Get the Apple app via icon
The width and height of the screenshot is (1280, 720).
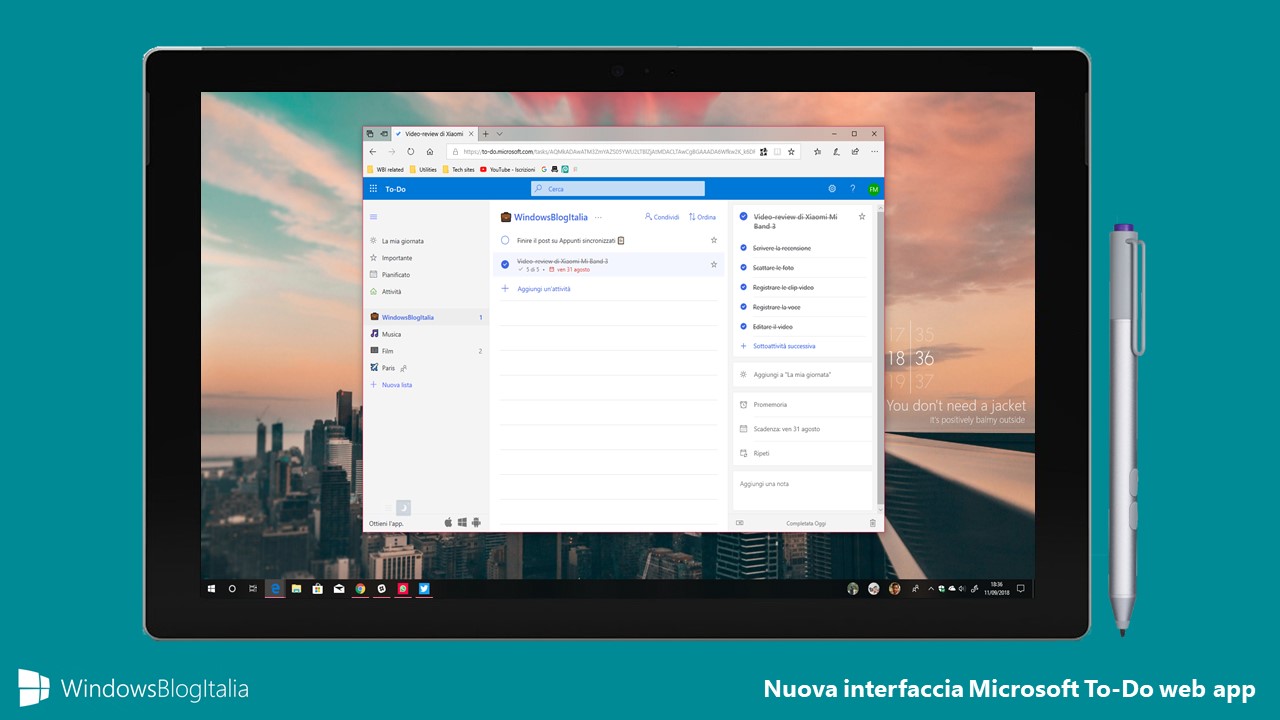(x=449, y=522)
